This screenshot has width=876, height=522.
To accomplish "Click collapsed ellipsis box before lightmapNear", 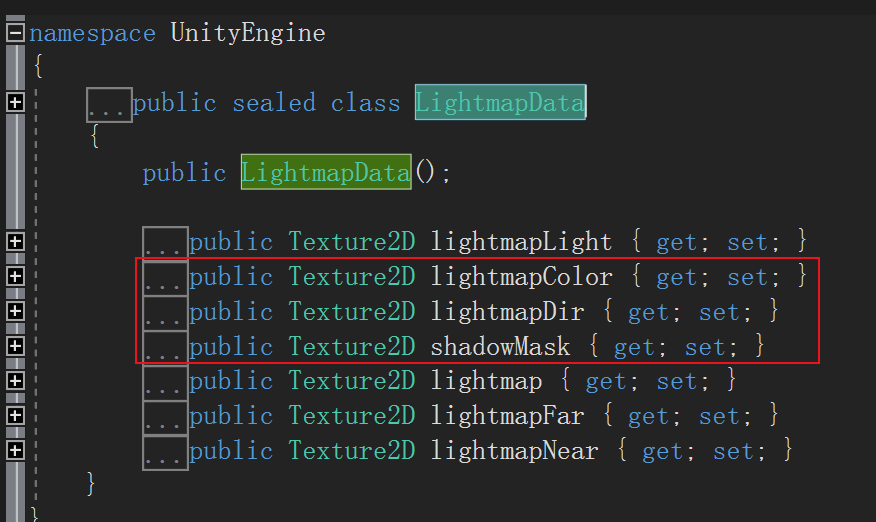I will [x=165, y=453].
